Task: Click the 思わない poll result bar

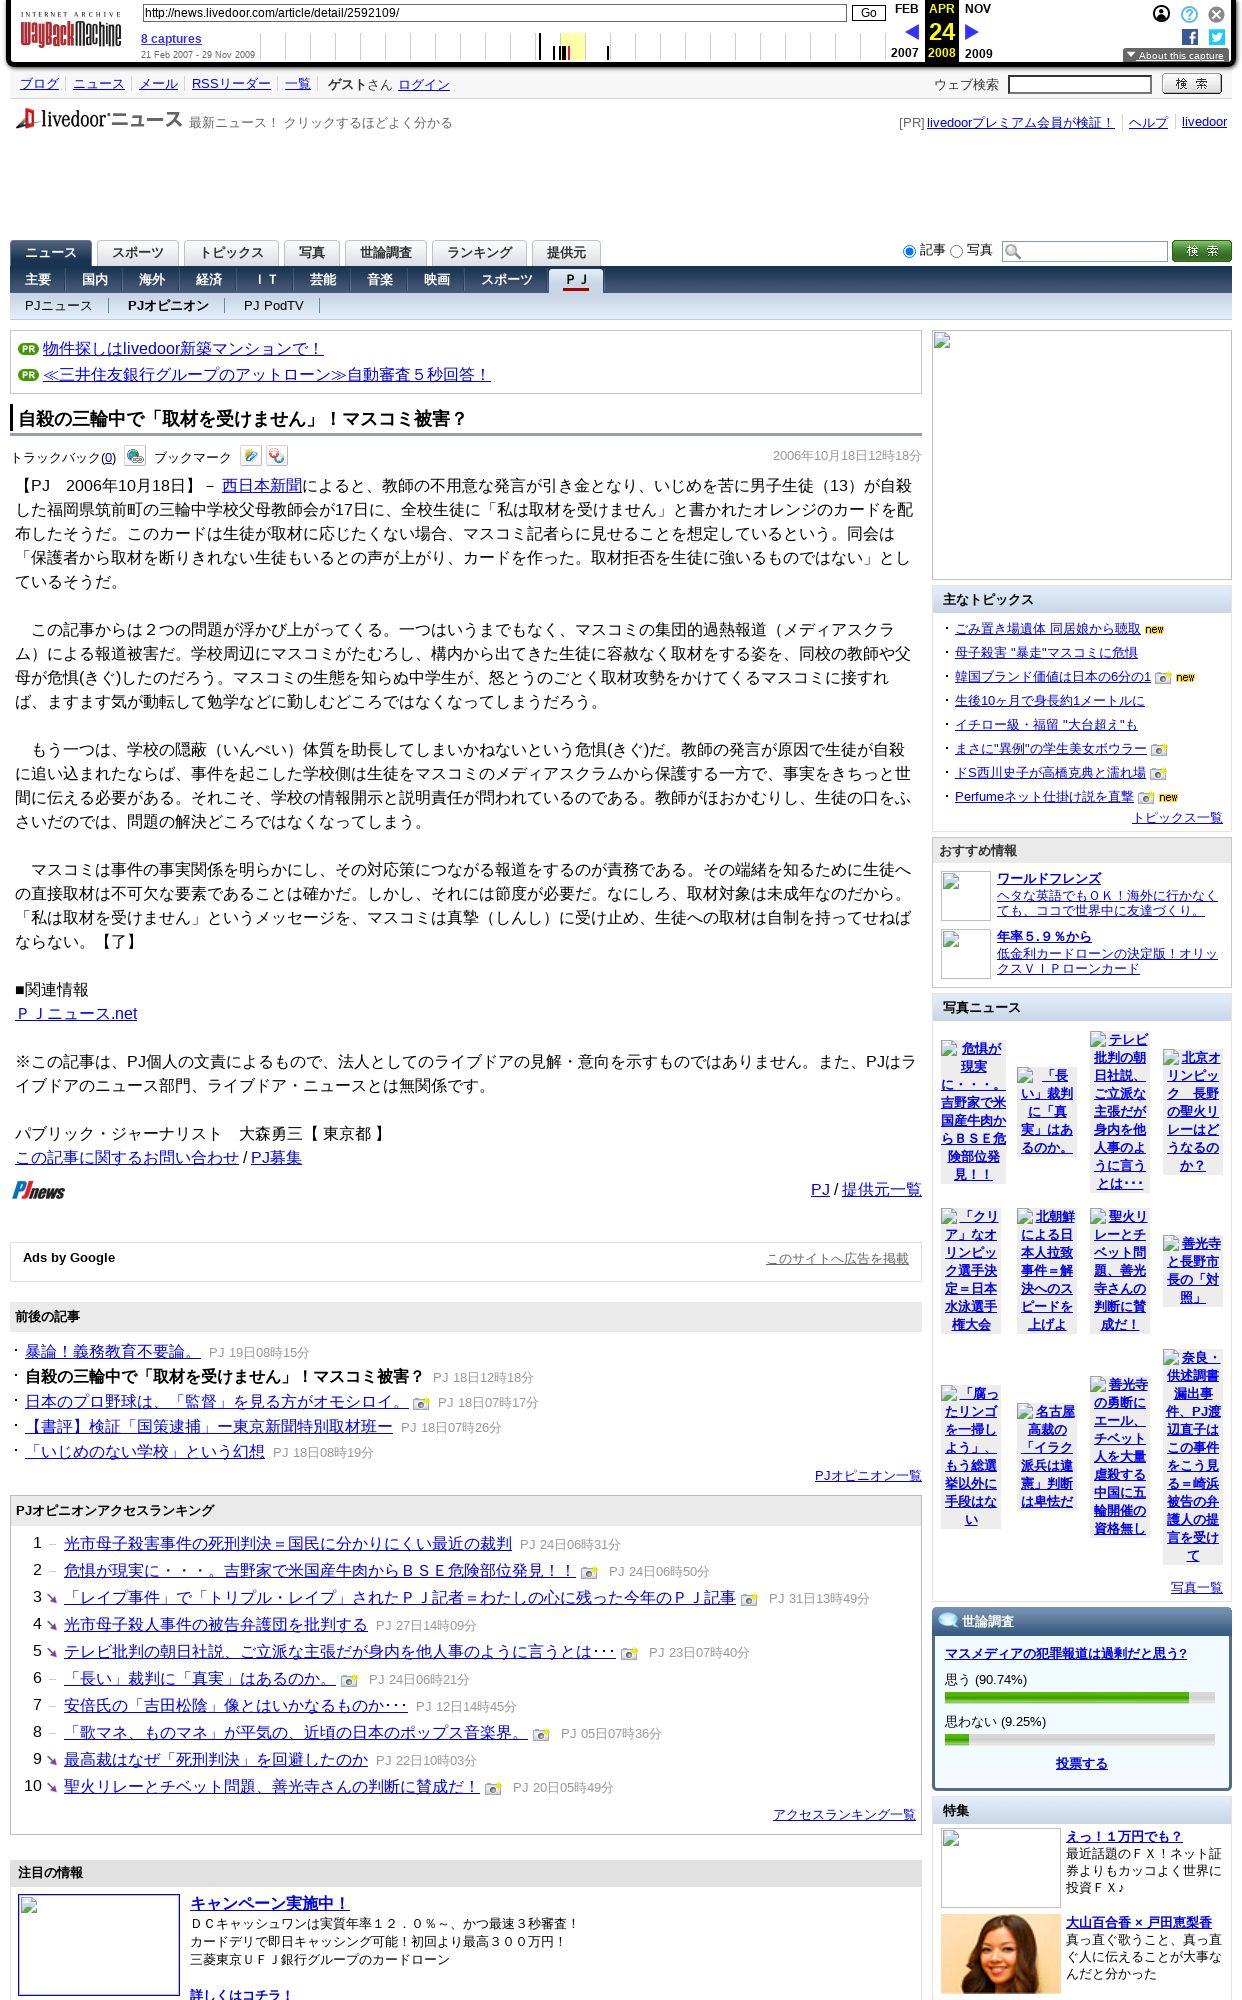Action: coord(1080,1740)
